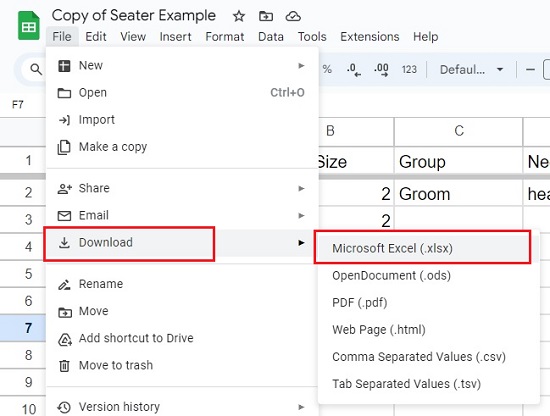The width and height of the screenshot is (550, 416).
Task: Increase decimal places button
Action: [381, 69]
